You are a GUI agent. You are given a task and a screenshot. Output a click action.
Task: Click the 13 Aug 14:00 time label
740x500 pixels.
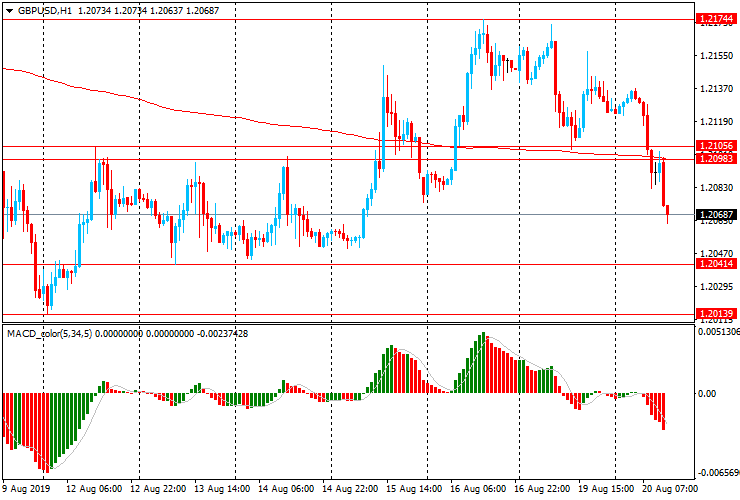pos(222,490)
